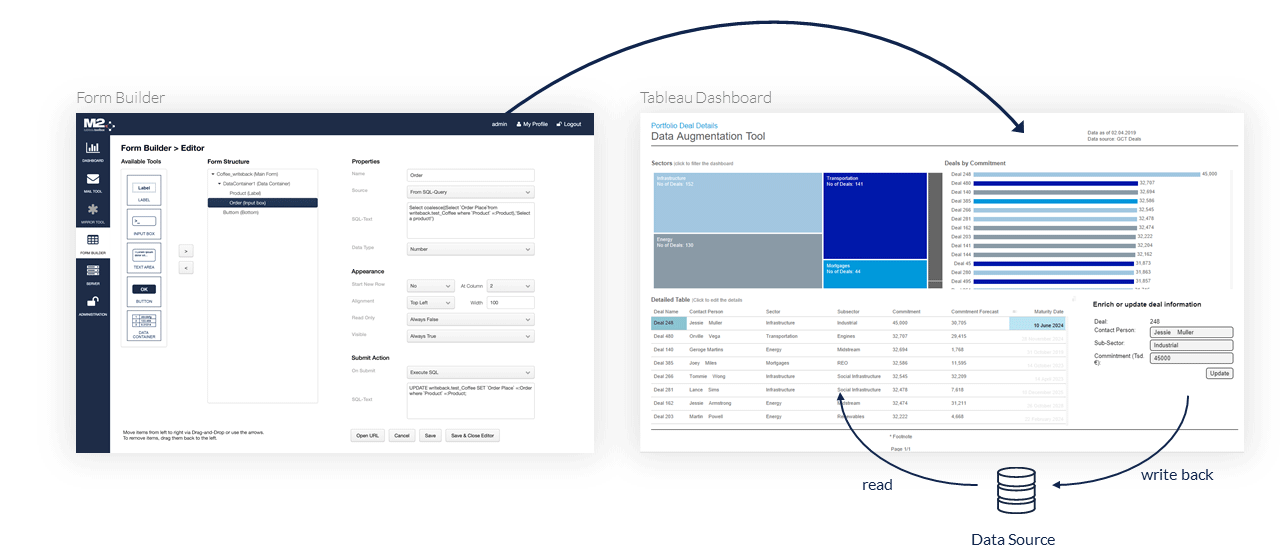Collapse the Coffee_writeback main form node

pyautogui.click(x=213, y=174)
